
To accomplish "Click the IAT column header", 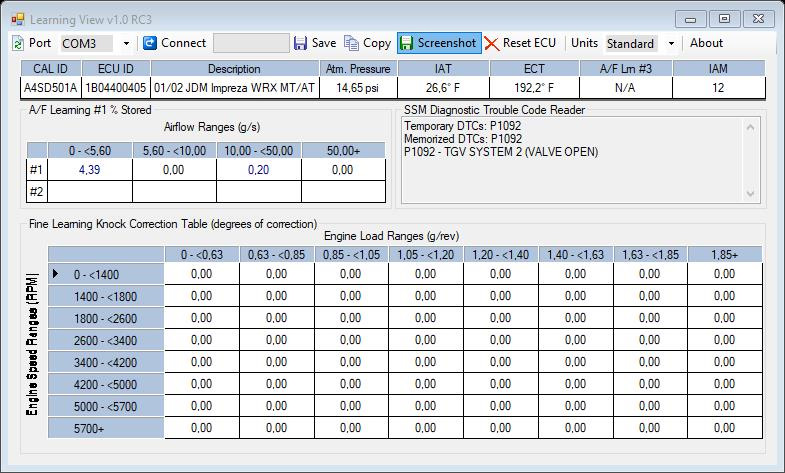I will coord(443,69).
